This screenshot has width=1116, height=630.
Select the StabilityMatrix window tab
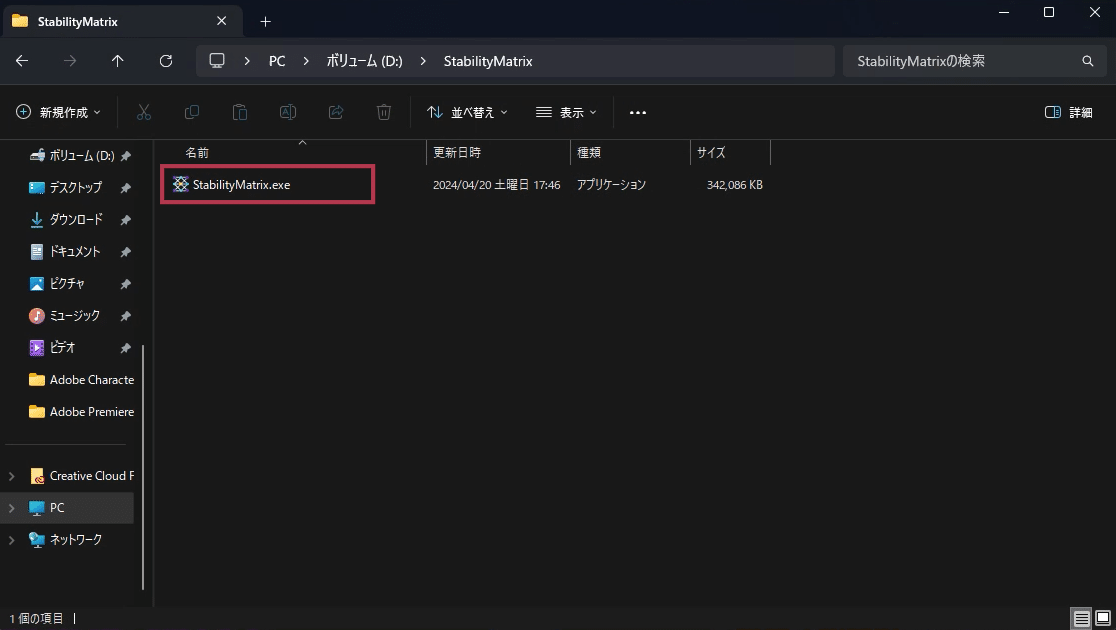[x=122, y=21]
